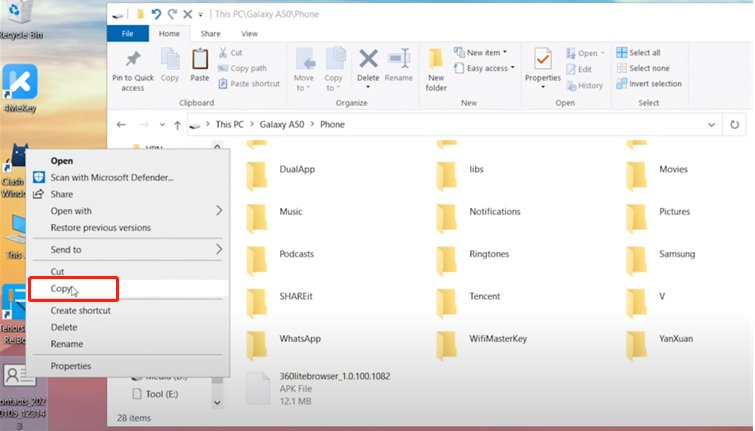
Task: Create a New folder from ribbon
Action: coord(436,69)
